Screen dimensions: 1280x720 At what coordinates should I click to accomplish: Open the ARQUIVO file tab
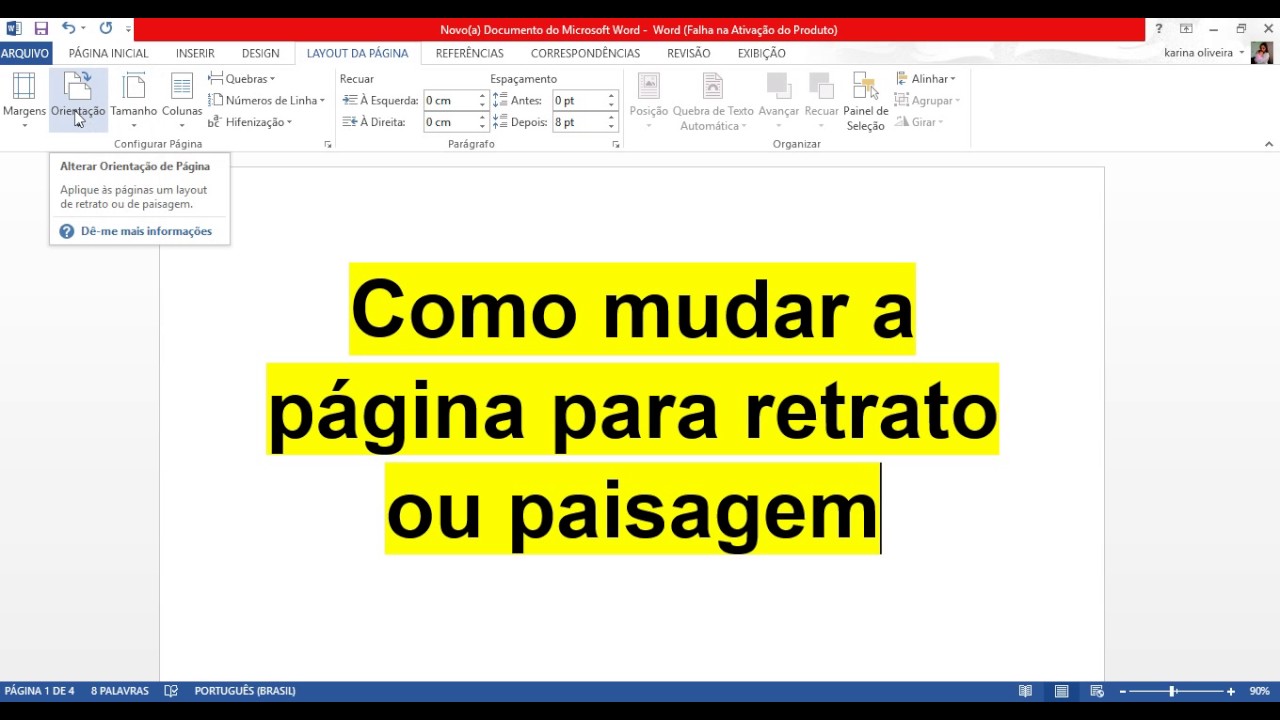point(25,53)
